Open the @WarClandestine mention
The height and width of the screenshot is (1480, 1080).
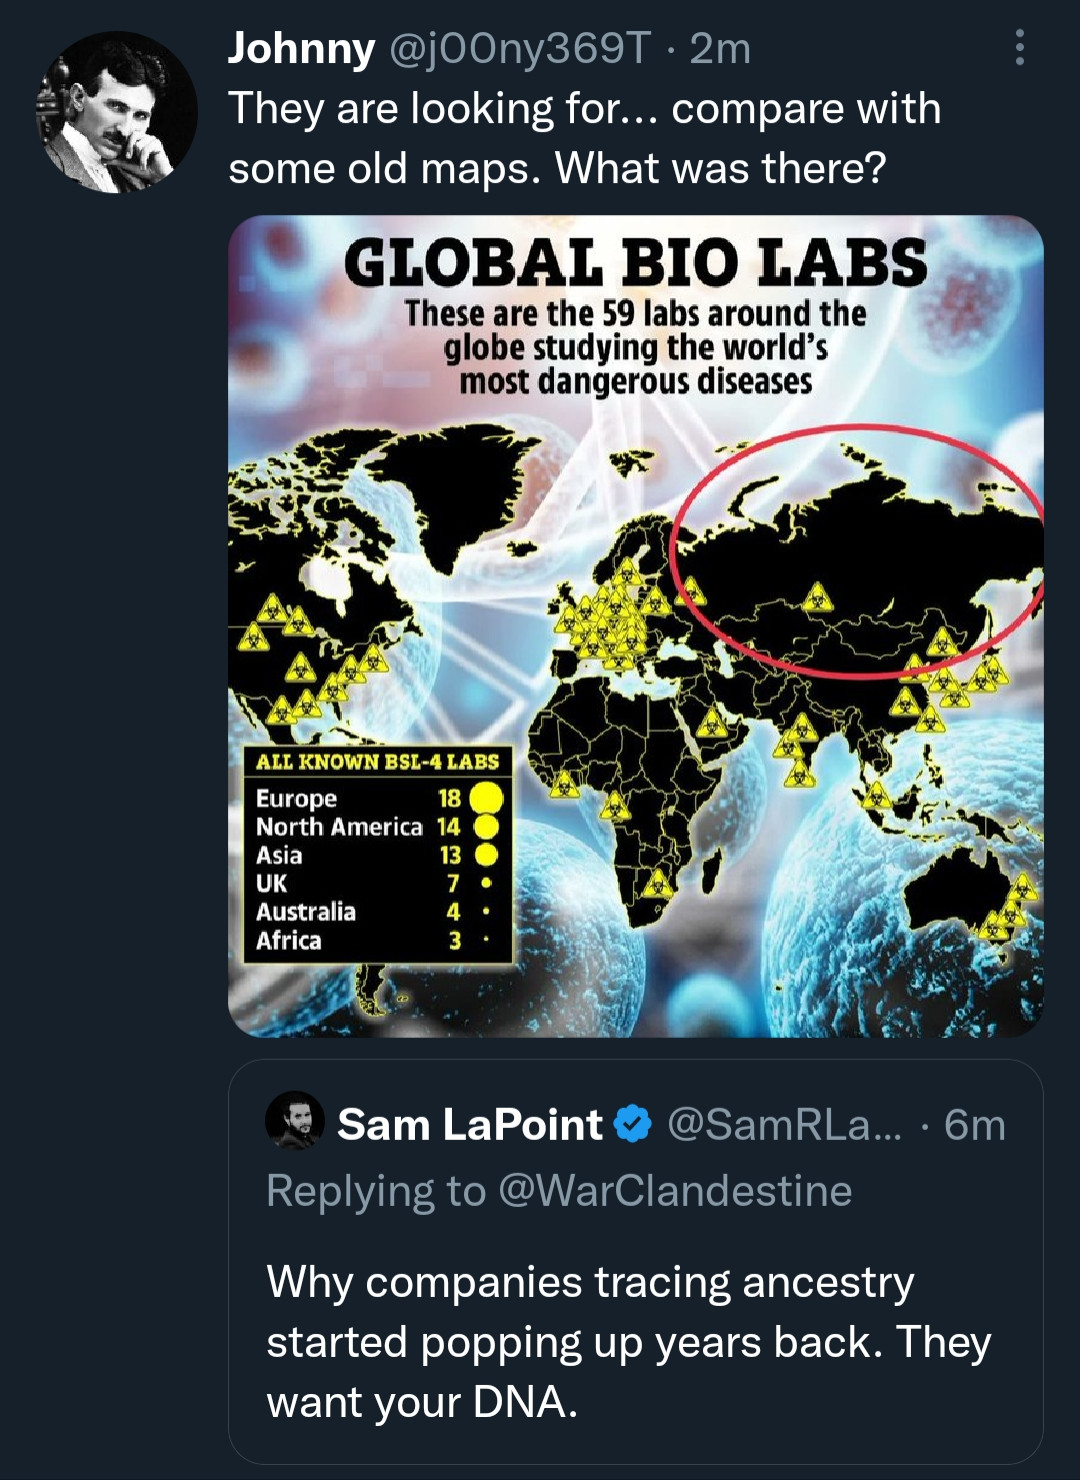[674, 1190]
